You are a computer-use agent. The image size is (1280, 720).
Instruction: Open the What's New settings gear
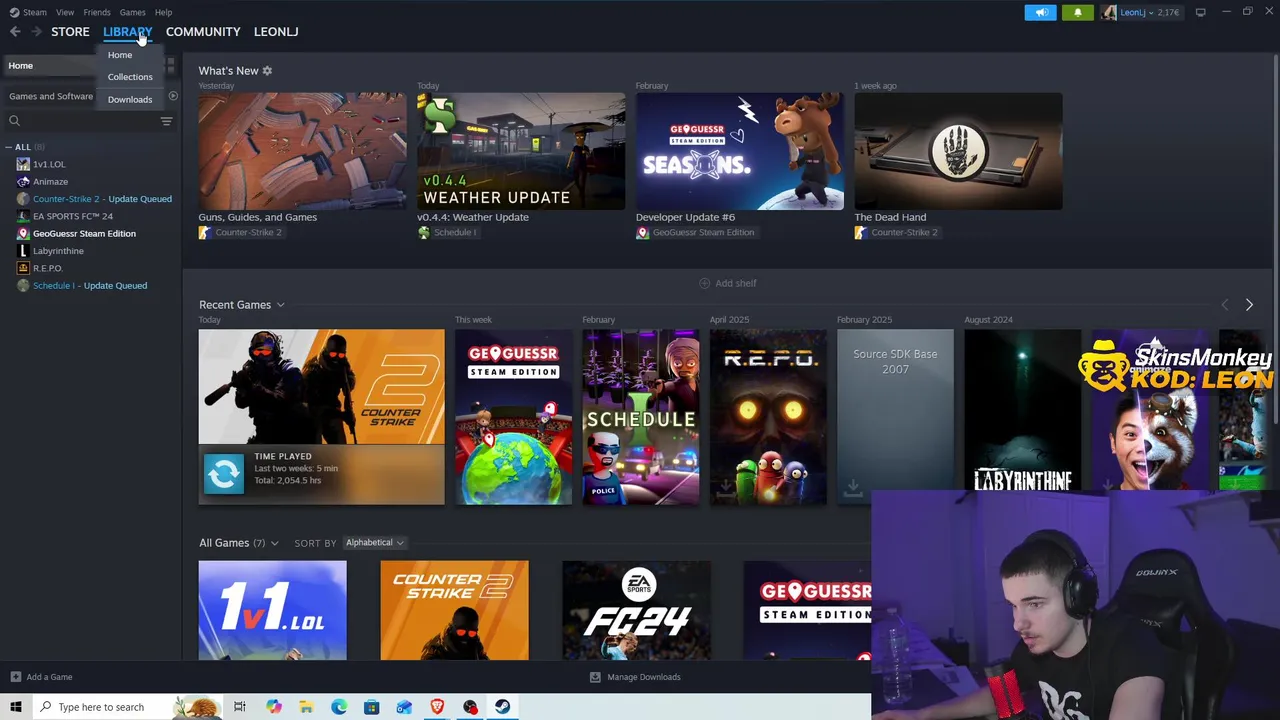pos(267,71)
